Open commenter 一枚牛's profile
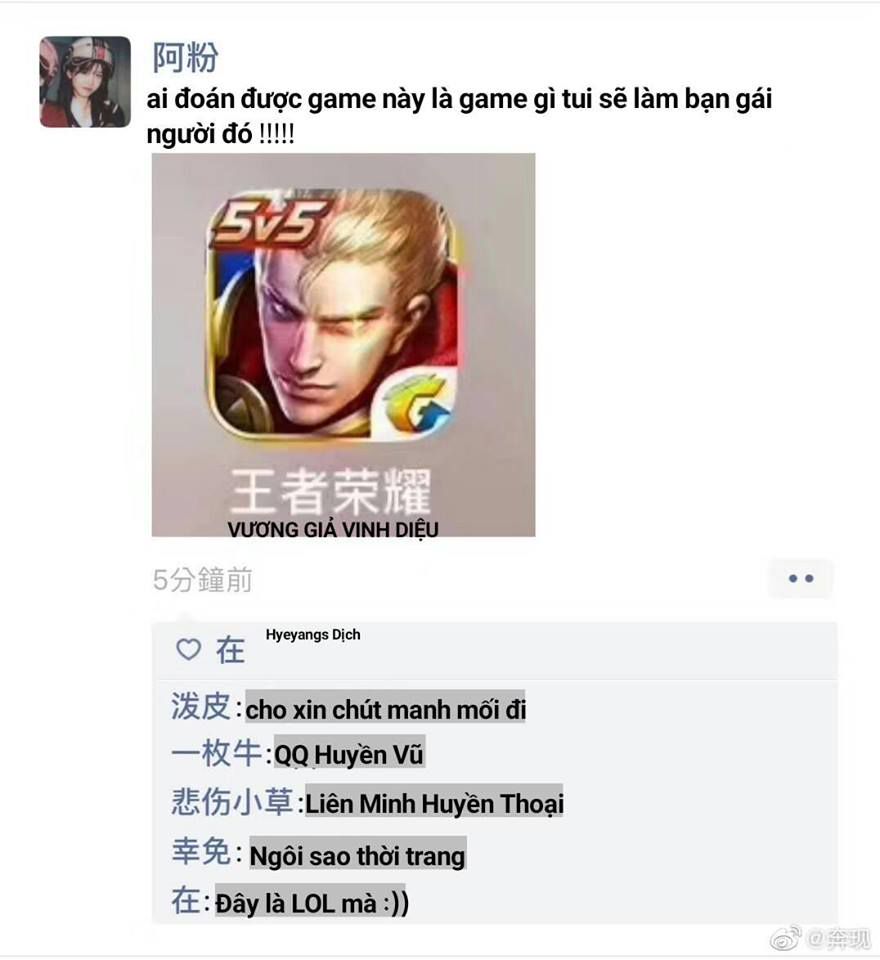Screen dimensions: 880x960 pyautogui.click(x=216, y=752)
